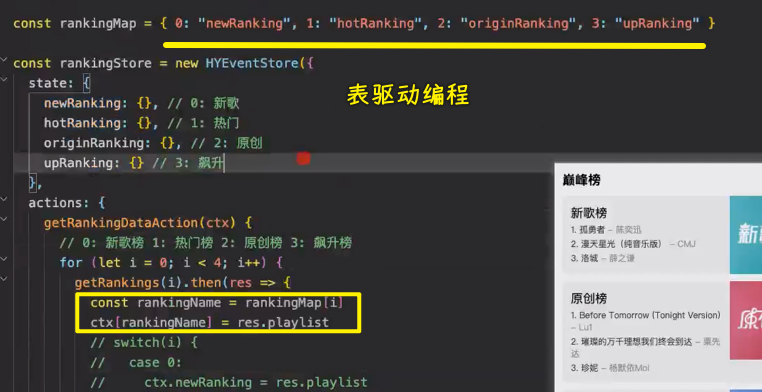
Task: Click the 巅峰榜 section header
Action: pos(581,180)
